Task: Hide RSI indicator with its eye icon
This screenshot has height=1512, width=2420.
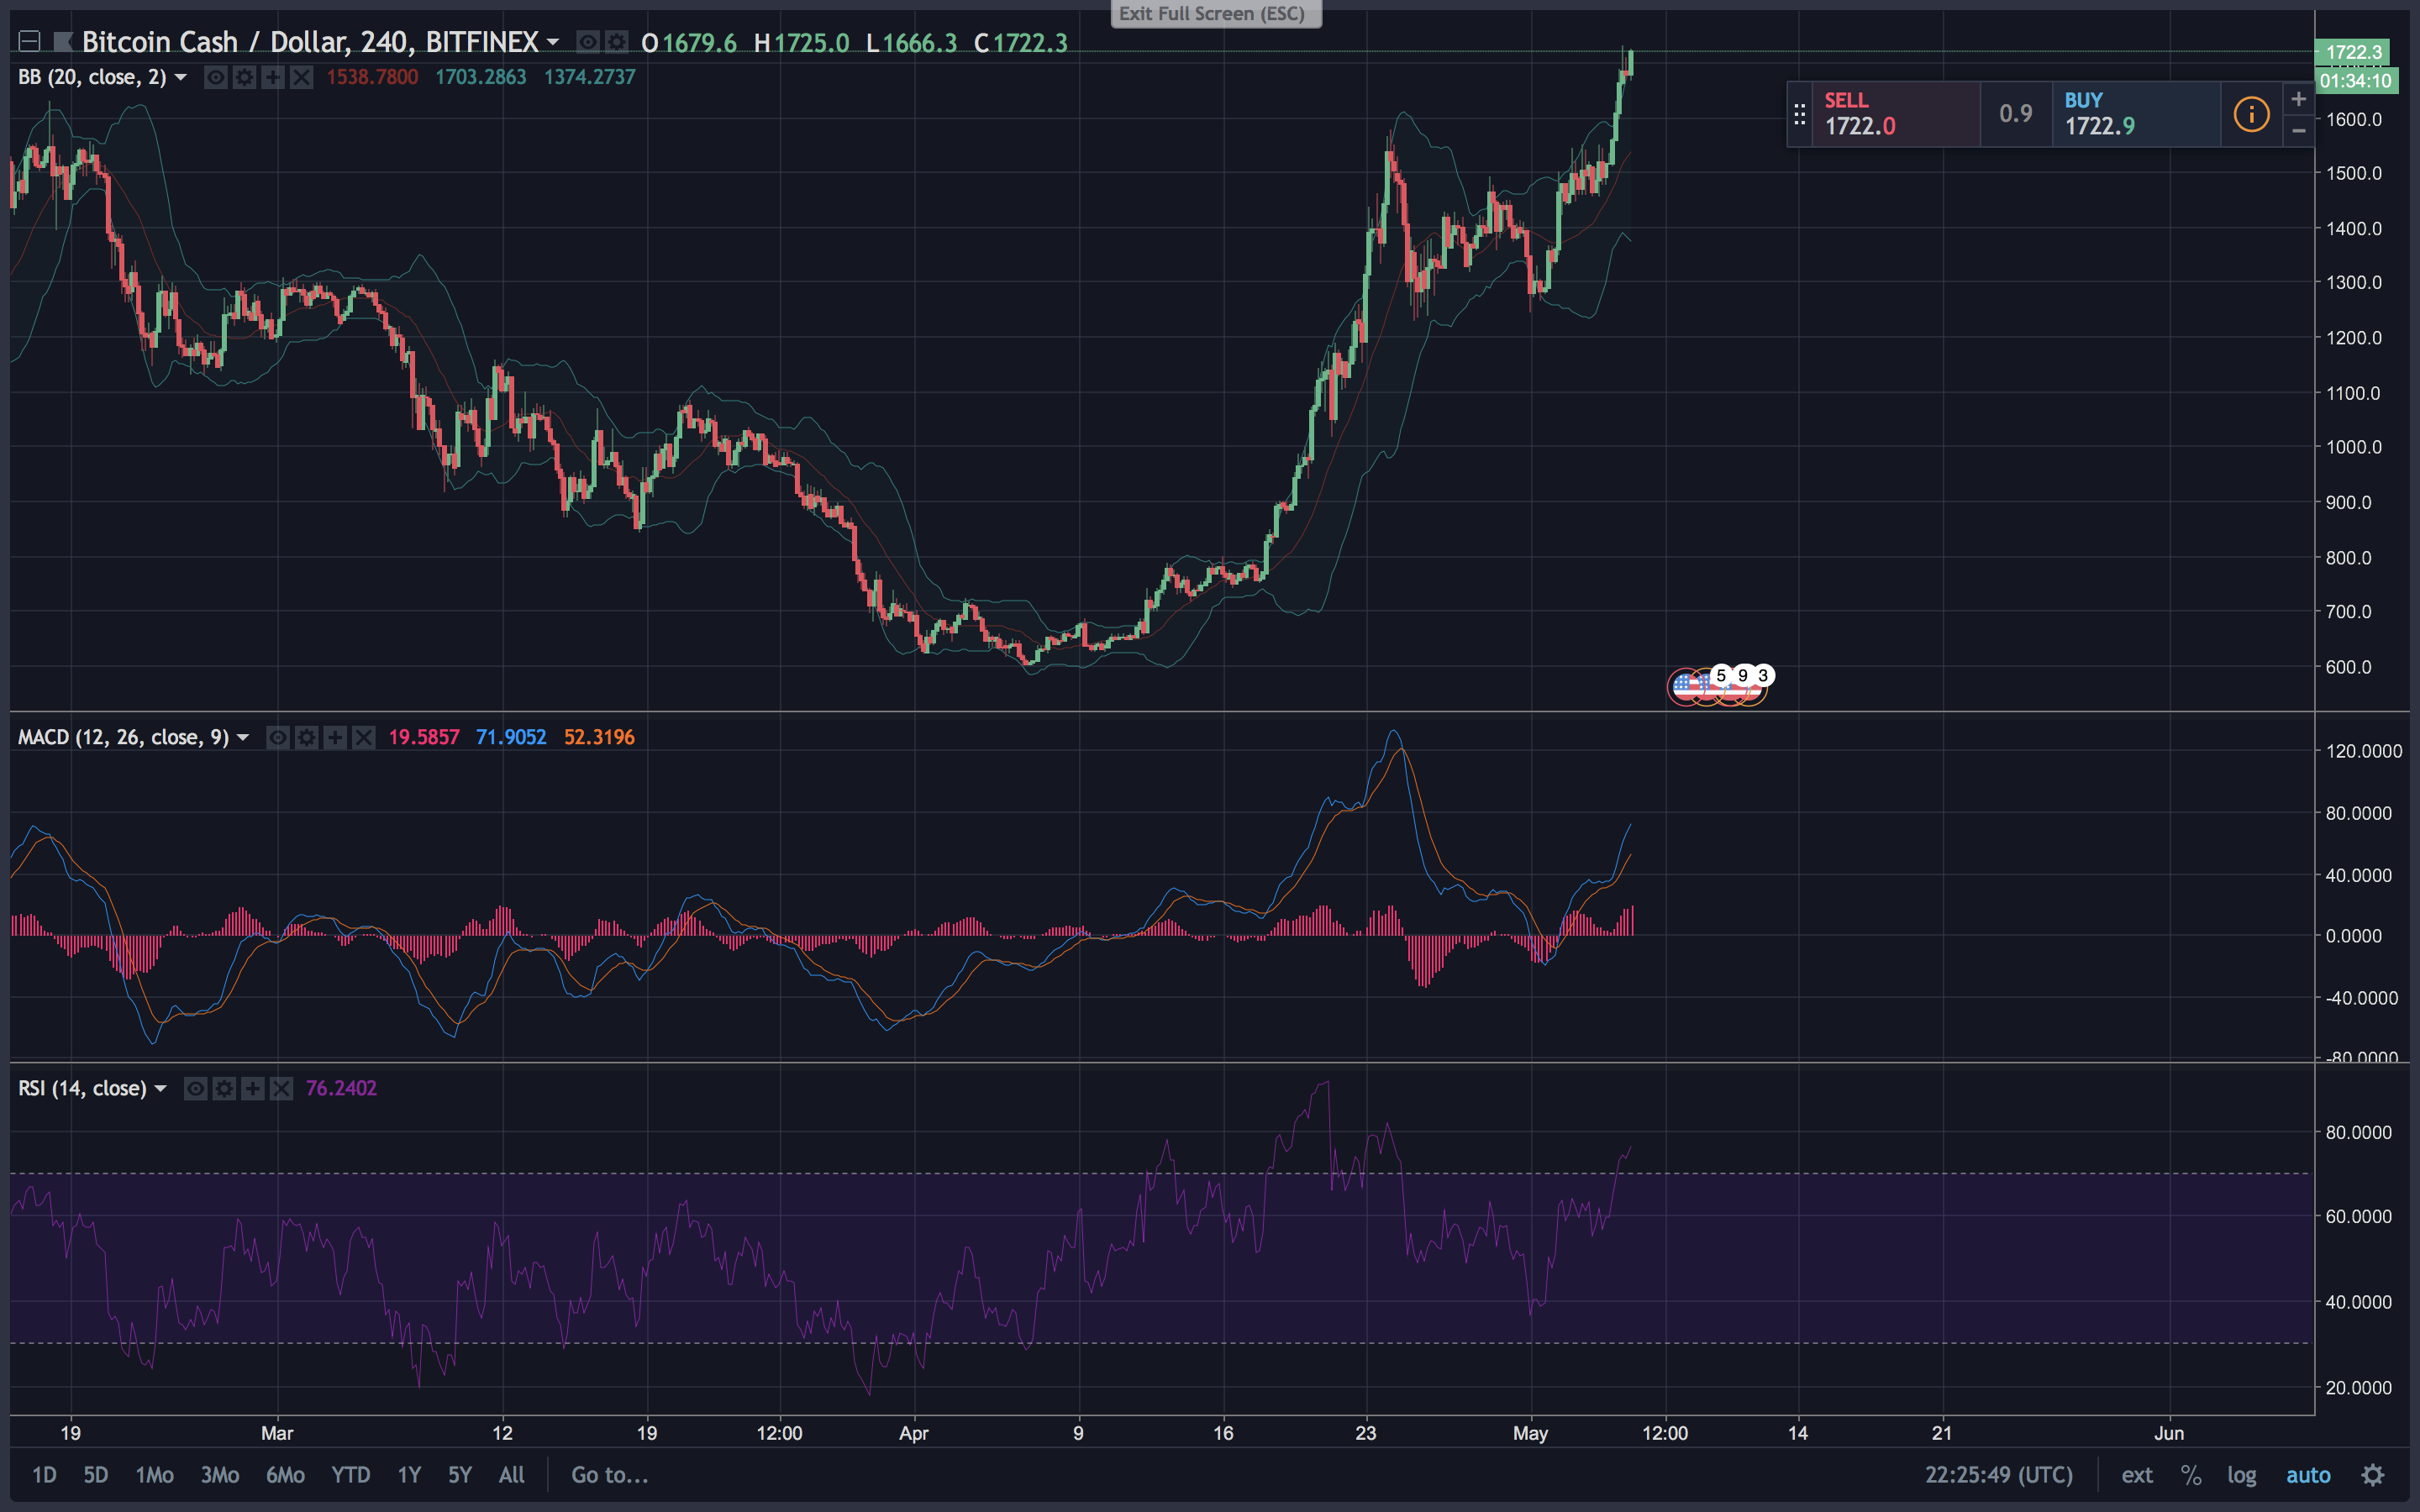Action: tap(195, 1088)
